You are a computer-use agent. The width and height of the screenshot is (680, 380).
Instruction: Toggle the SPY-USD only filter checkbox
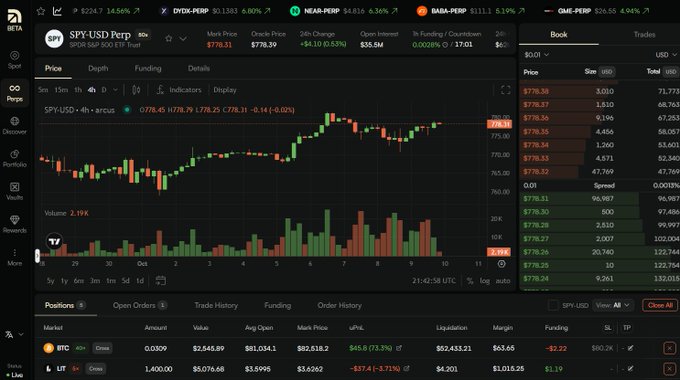pos(553,305)
